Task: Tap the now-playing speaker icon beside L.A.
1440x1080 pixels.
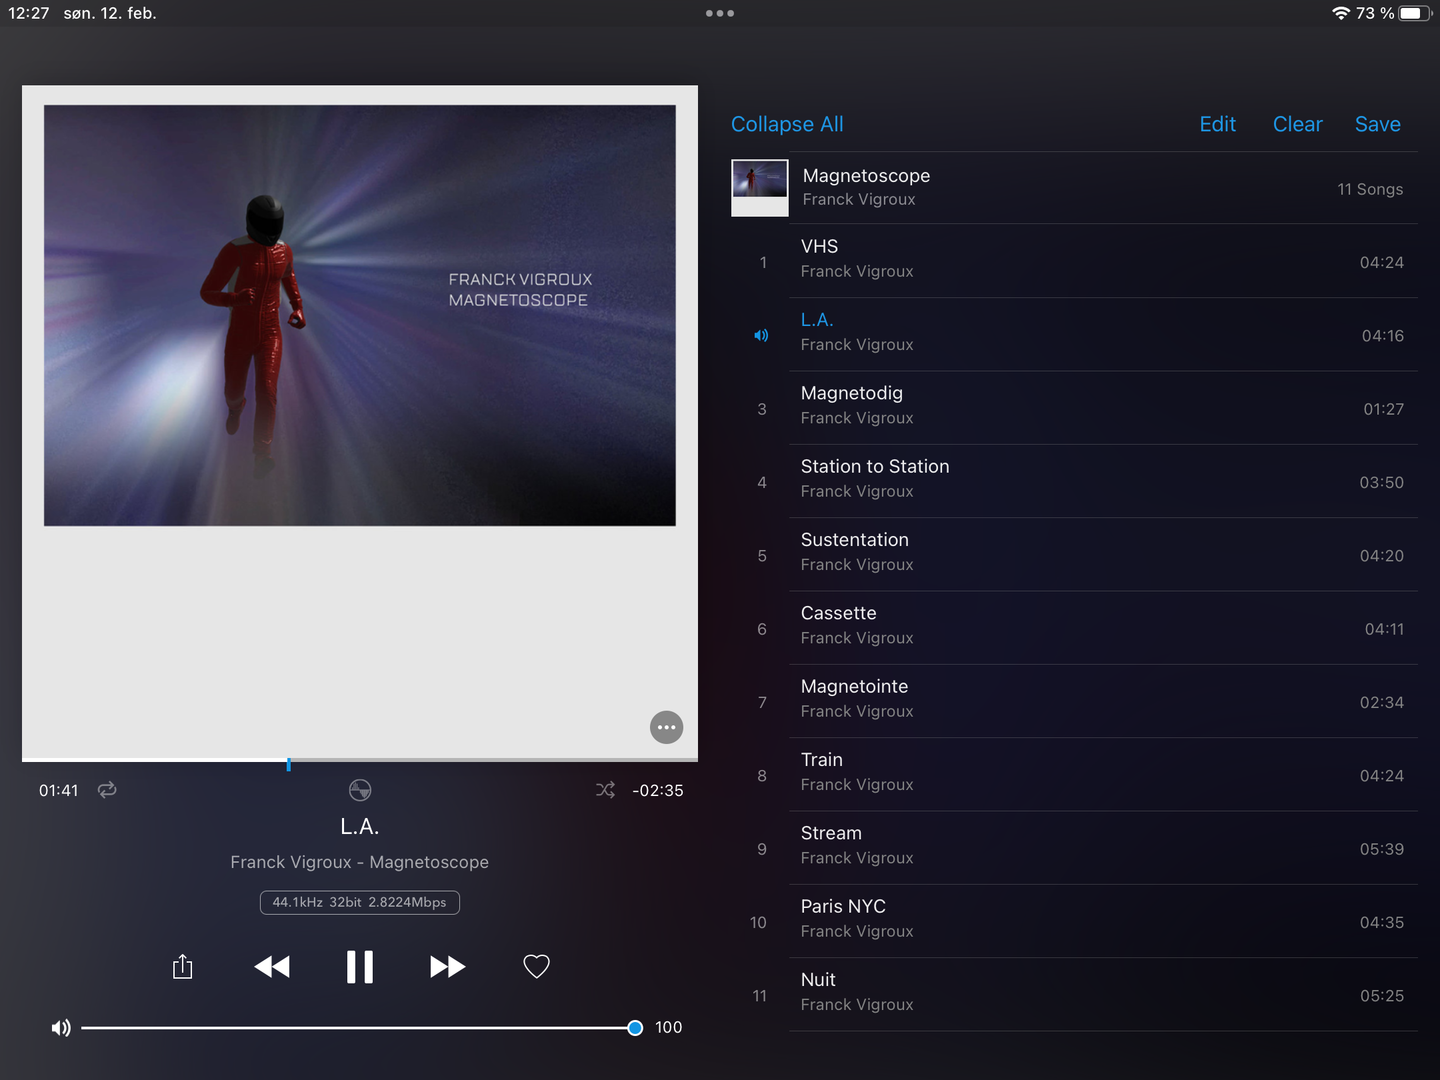Action: (x=761, y=336)
